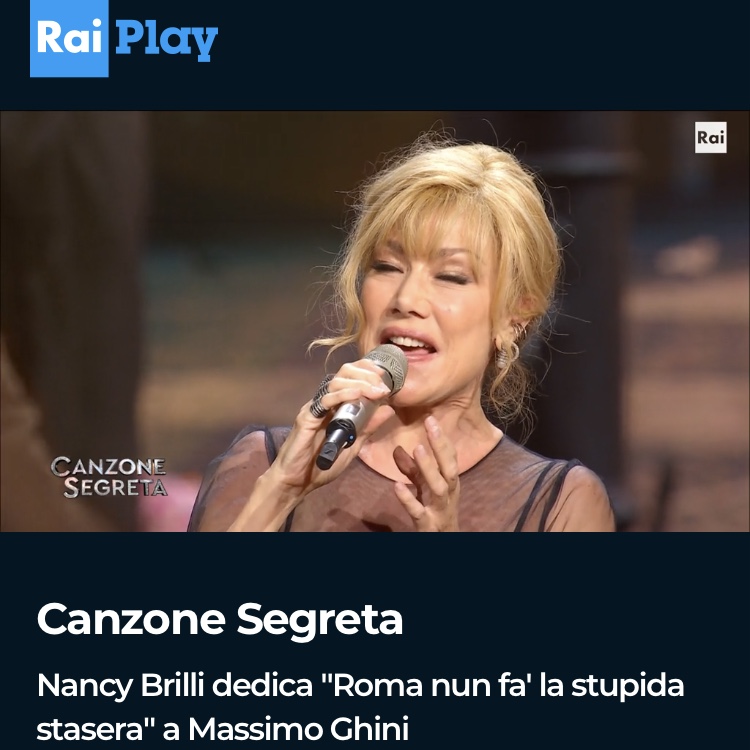Click the RaiPlay logo

[x=124, y=40]
